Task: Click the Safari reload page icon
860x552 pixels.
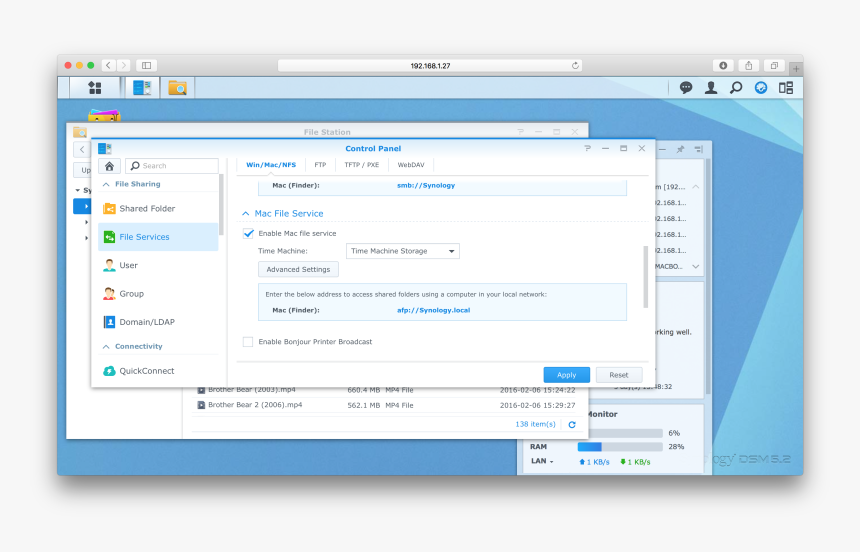Action: 575,65
